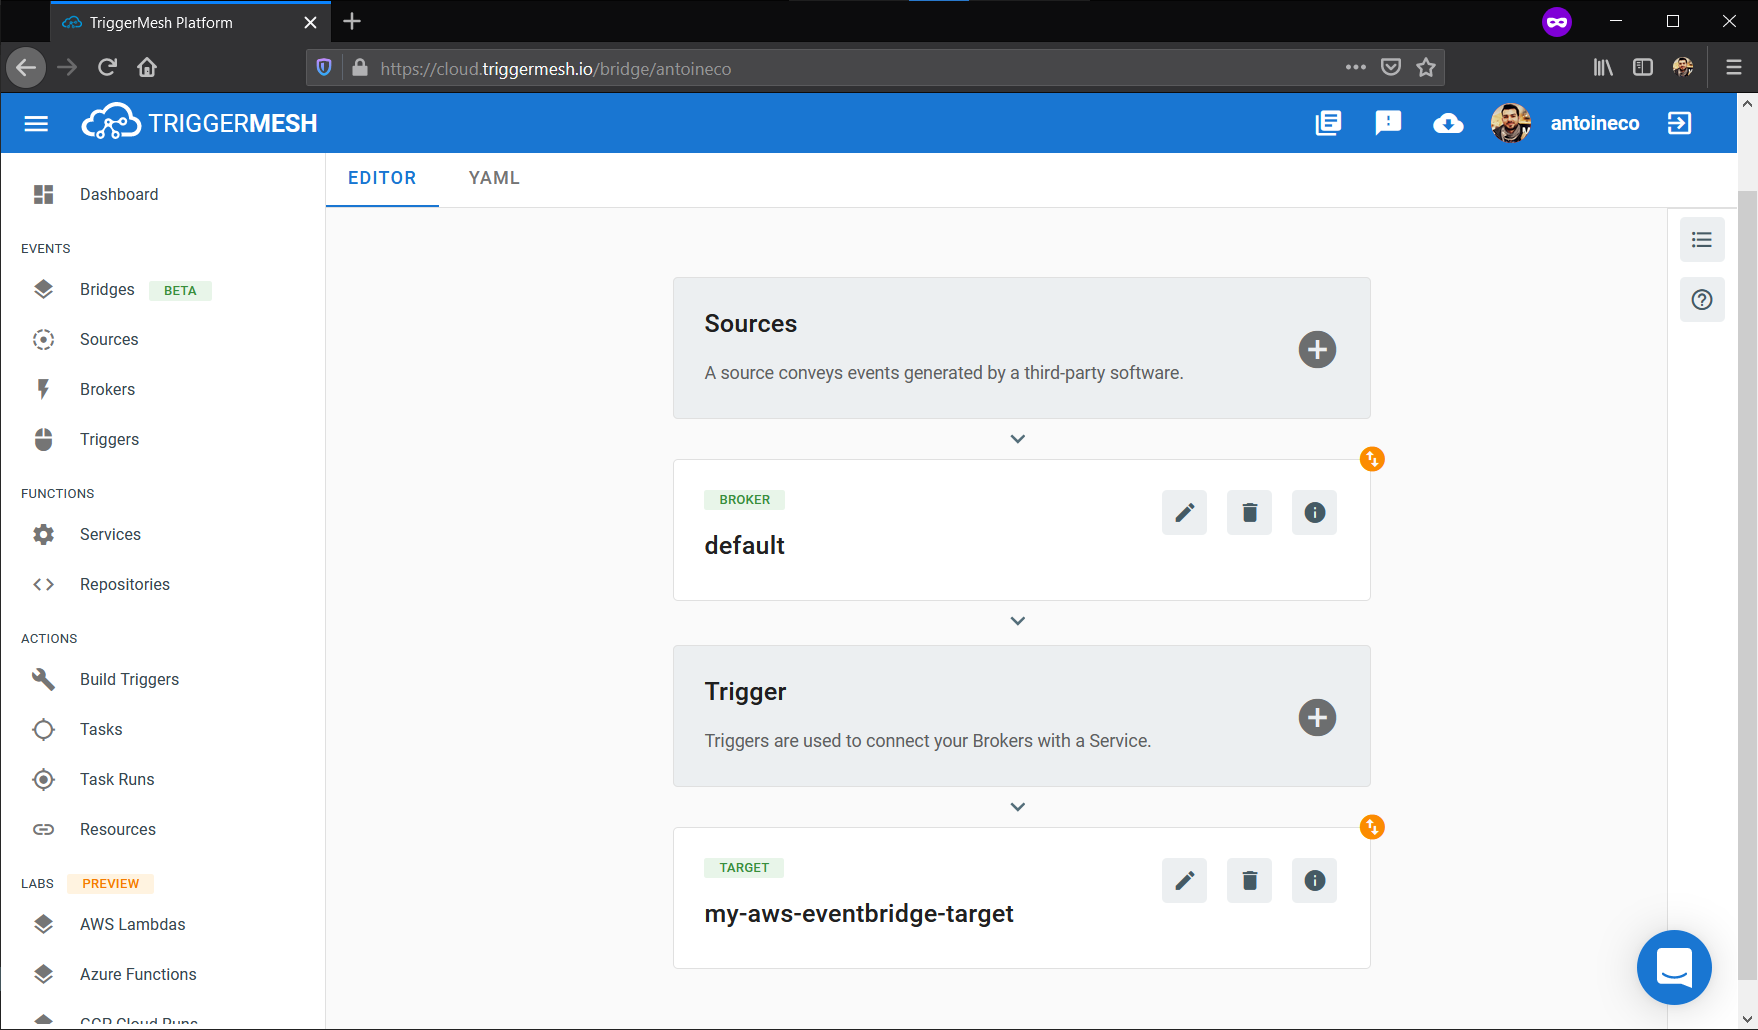Show info for default broker
The image size is (1758, 1030).
(x=1314, y=512)
